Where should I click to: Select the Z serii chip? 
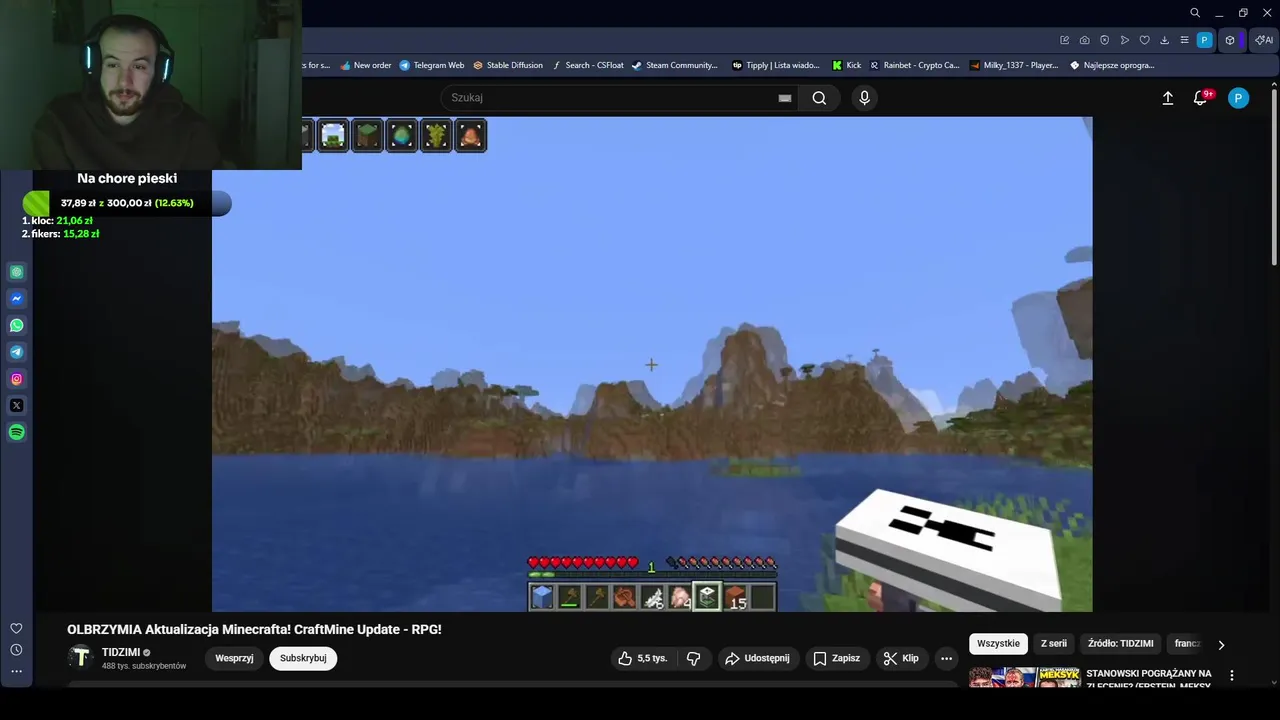pyautogui.click(x=1054, y=644)
